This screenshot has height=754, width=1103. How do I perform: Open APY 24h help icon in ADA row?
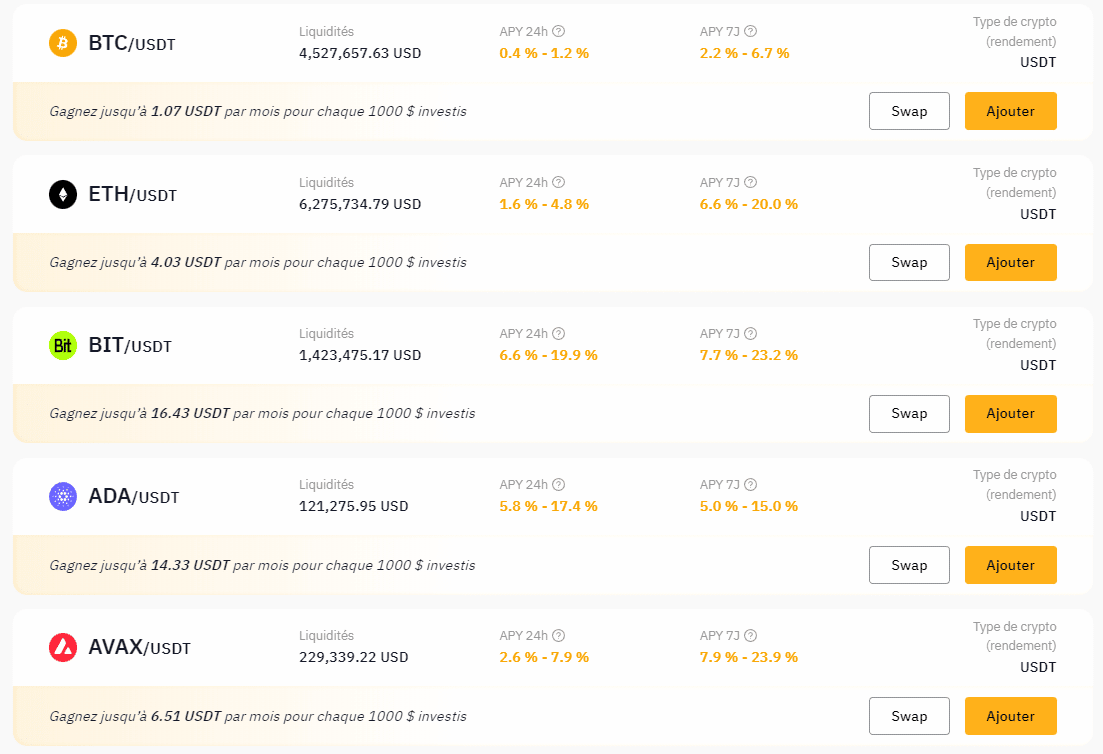[x=559, y=484]
